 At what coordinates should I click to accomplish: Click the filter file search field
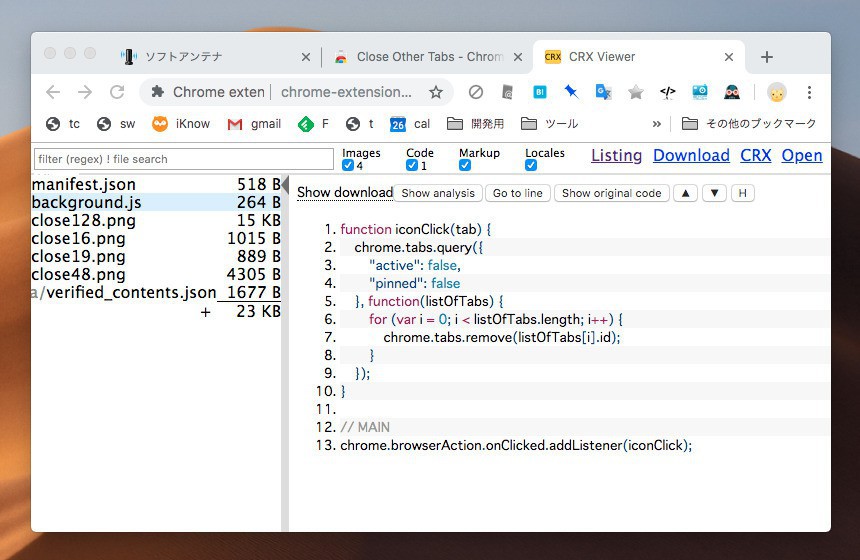tap(183, 159)
